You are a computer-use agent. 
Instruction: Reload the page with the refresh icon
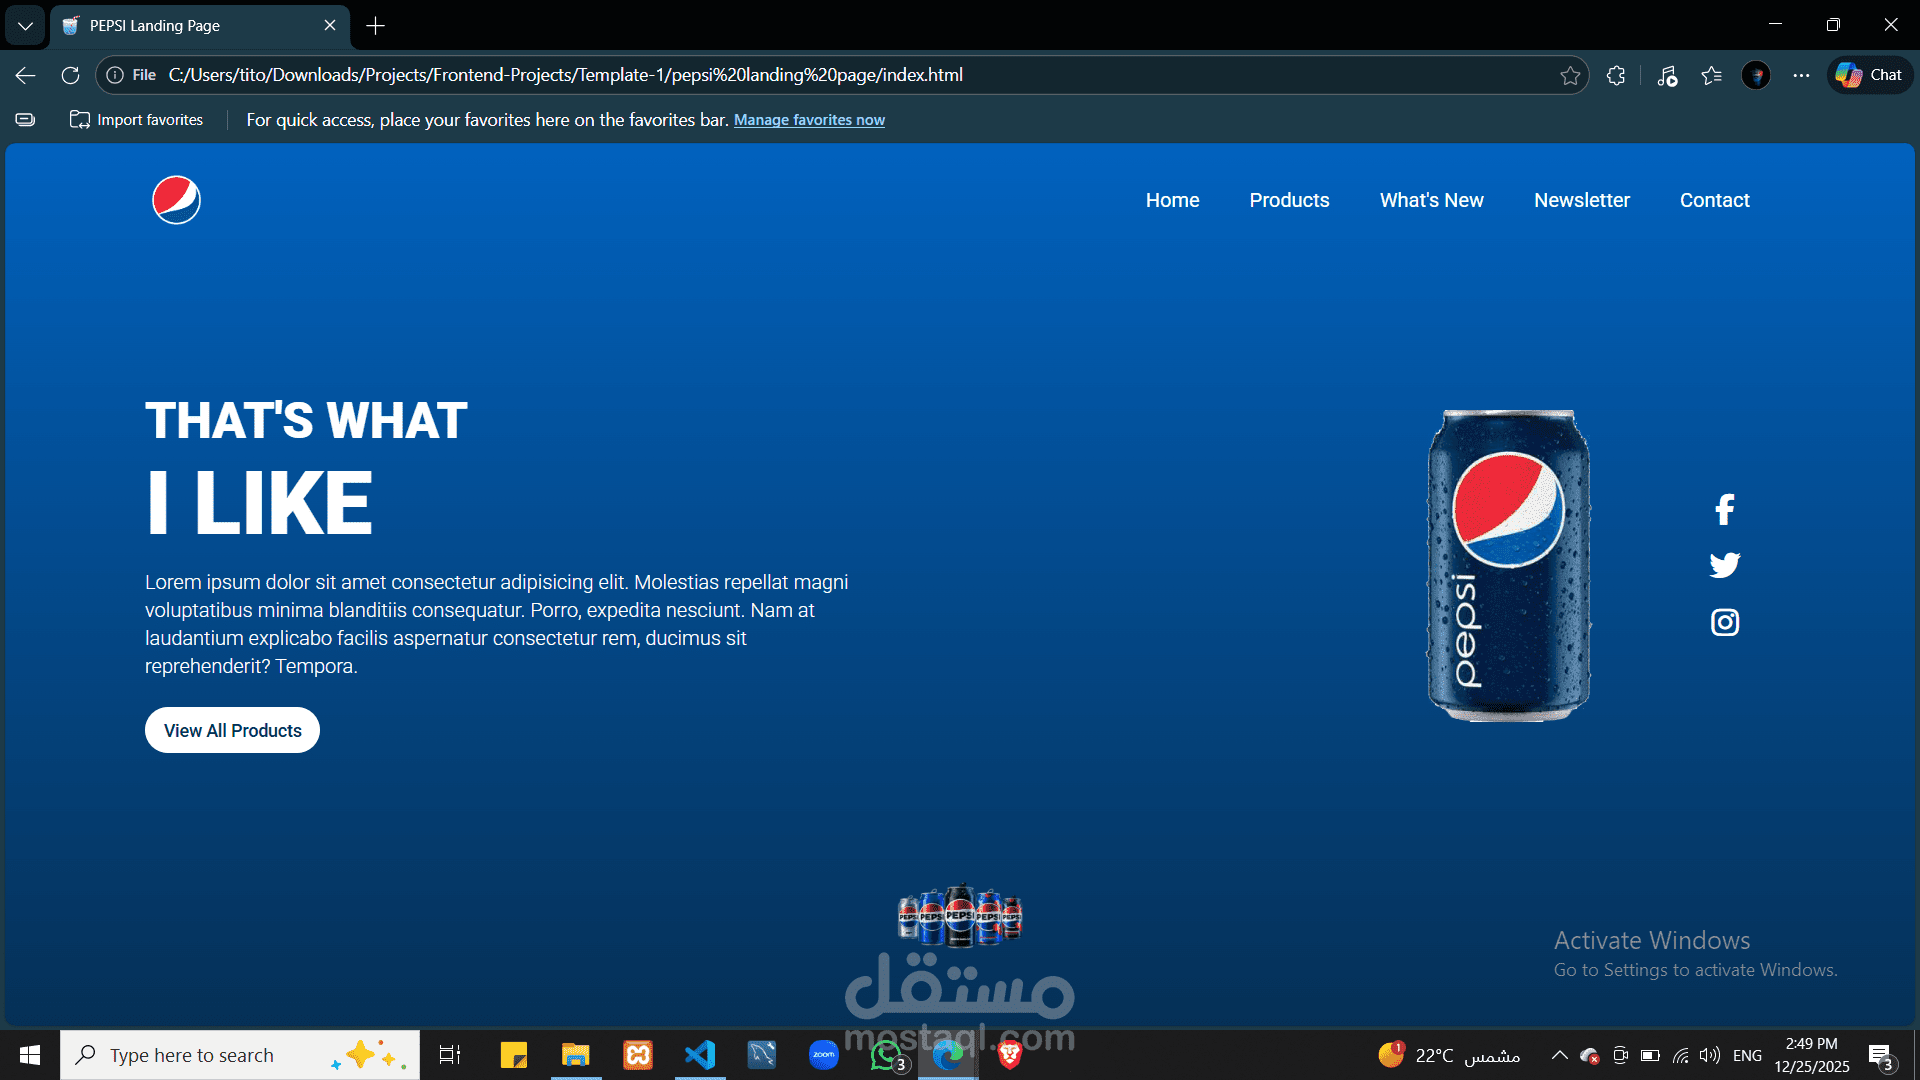click(x=70, y=75)
